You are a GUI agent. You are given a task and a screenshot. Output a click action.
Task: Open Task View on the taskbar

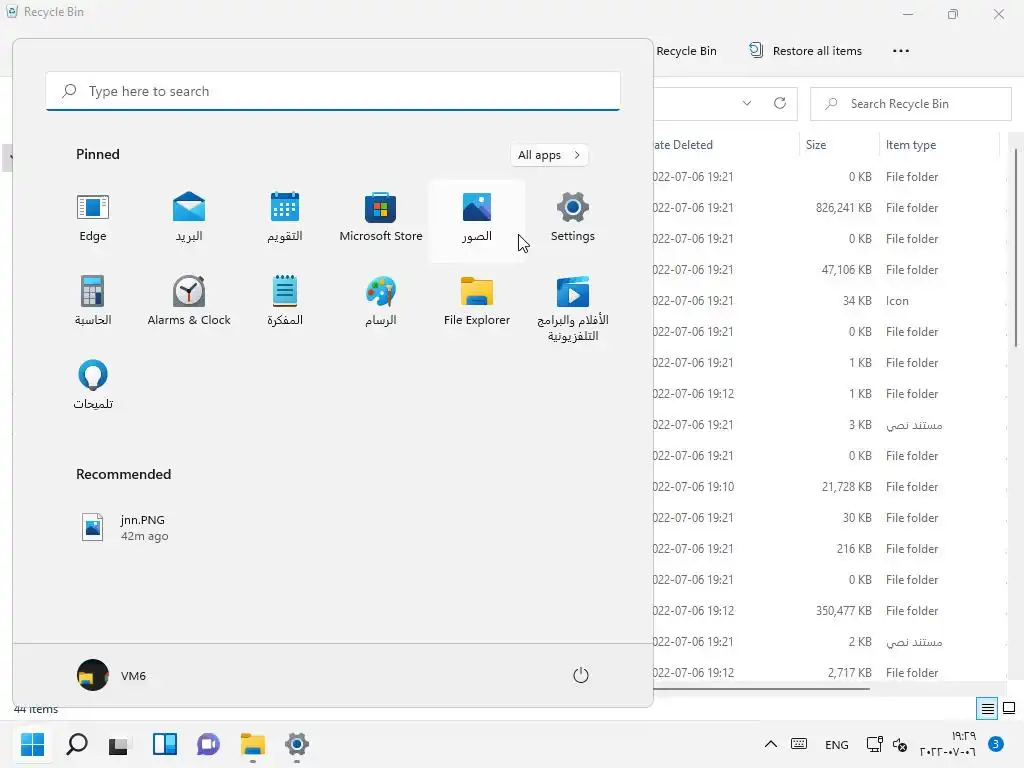click(x=119, y=744)
